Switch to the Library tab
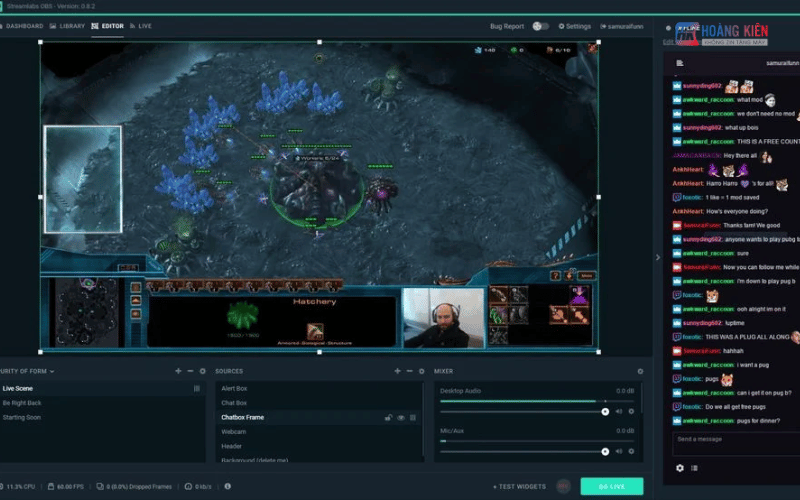Screen dimensions: 800x500 click(67, 26)
